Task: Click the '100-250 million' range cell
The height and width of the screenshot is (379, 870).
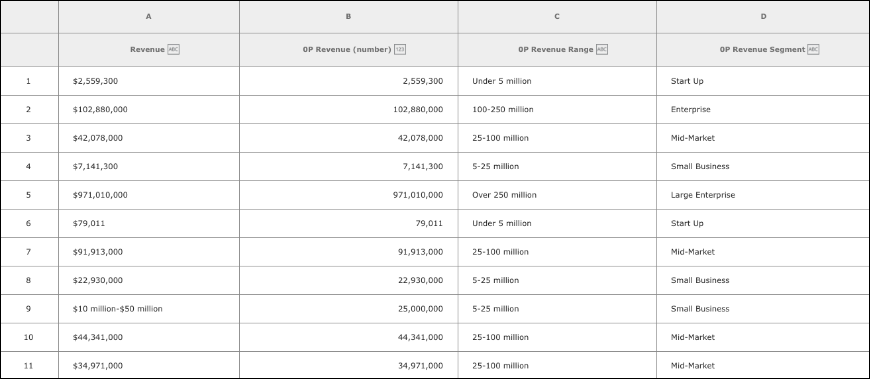Action: (x=557, y=109)
